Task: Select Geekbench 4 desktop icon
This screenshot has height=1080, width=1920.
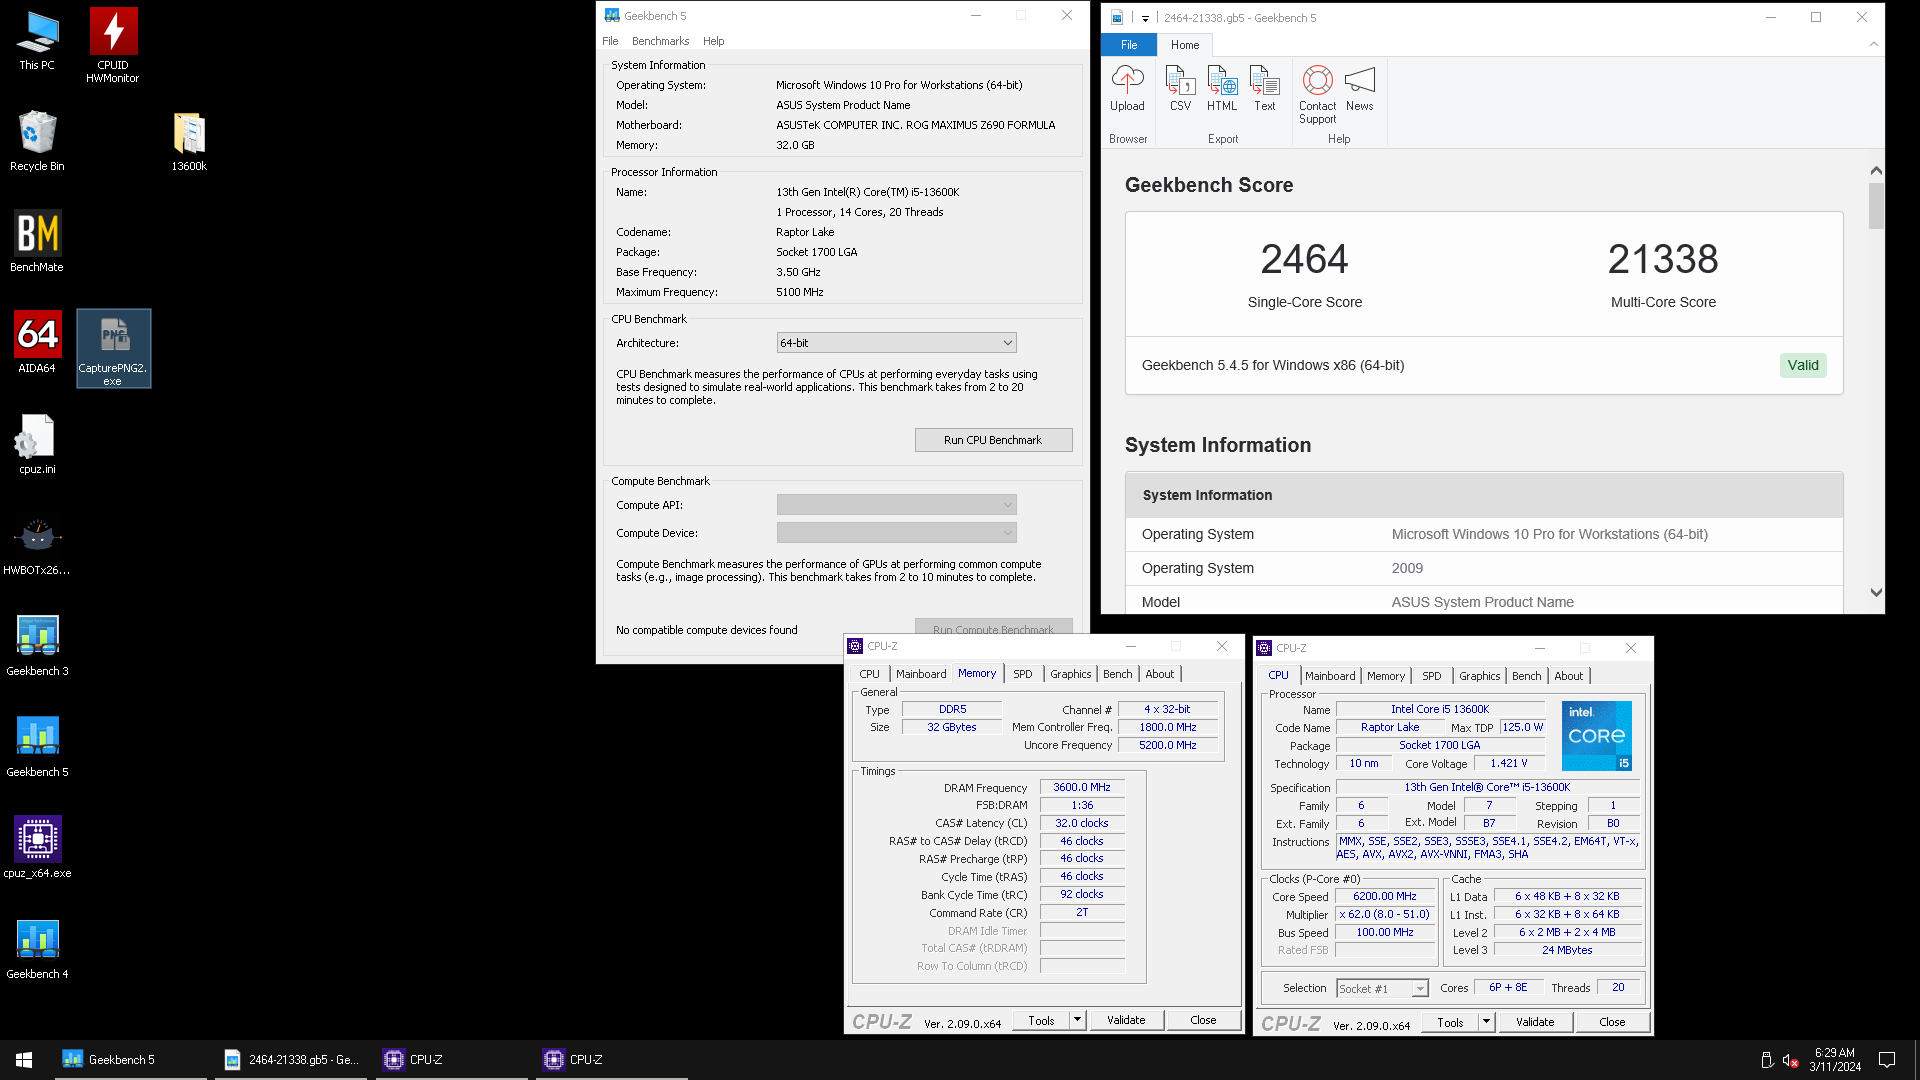Action: pos(37,949)
